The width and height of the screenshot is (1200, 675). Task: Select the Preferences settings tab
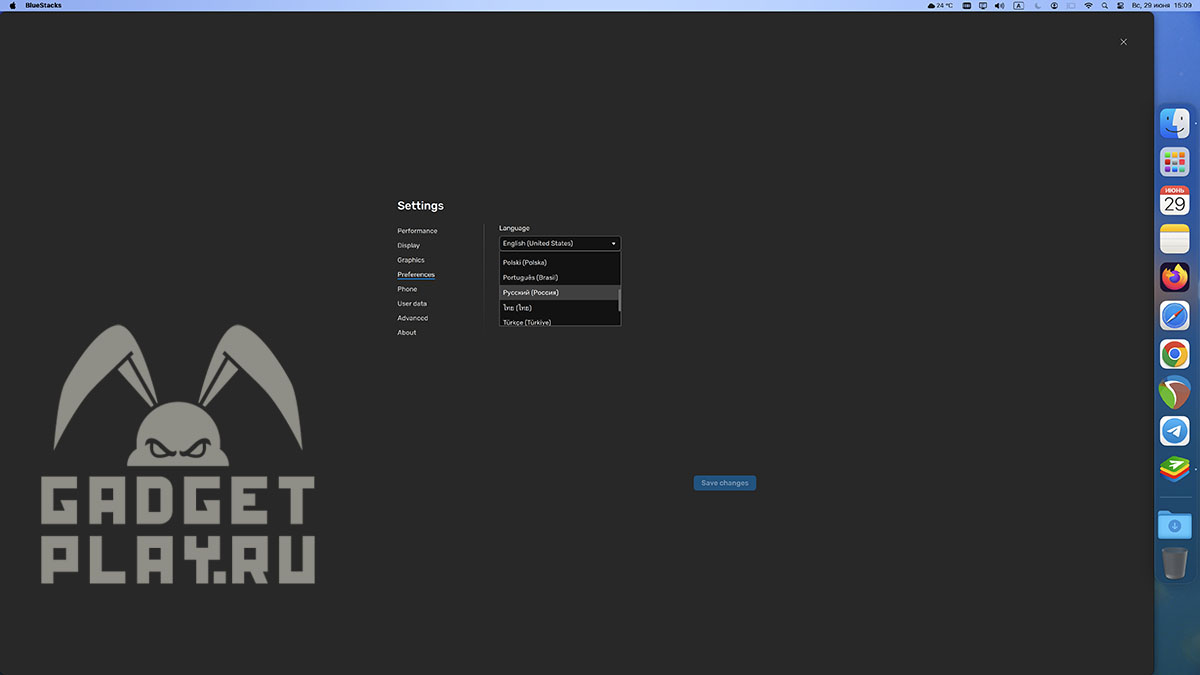click(x=416, y=274)
